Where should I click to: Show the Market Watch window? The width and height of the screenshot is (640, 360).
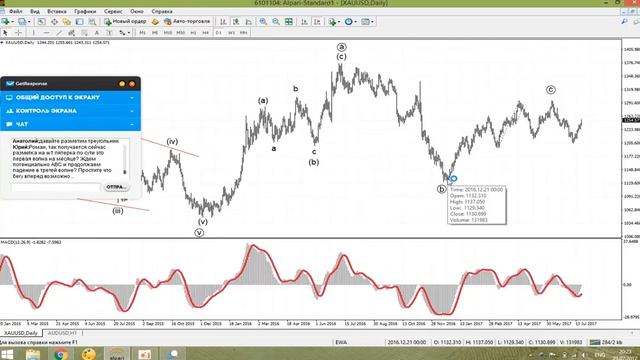click(x=41, y=22)
